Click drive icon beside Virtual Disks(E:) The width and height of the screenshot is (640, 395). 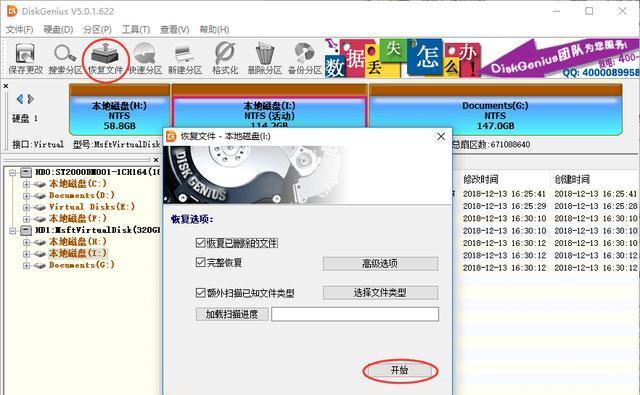pos(40,207)
